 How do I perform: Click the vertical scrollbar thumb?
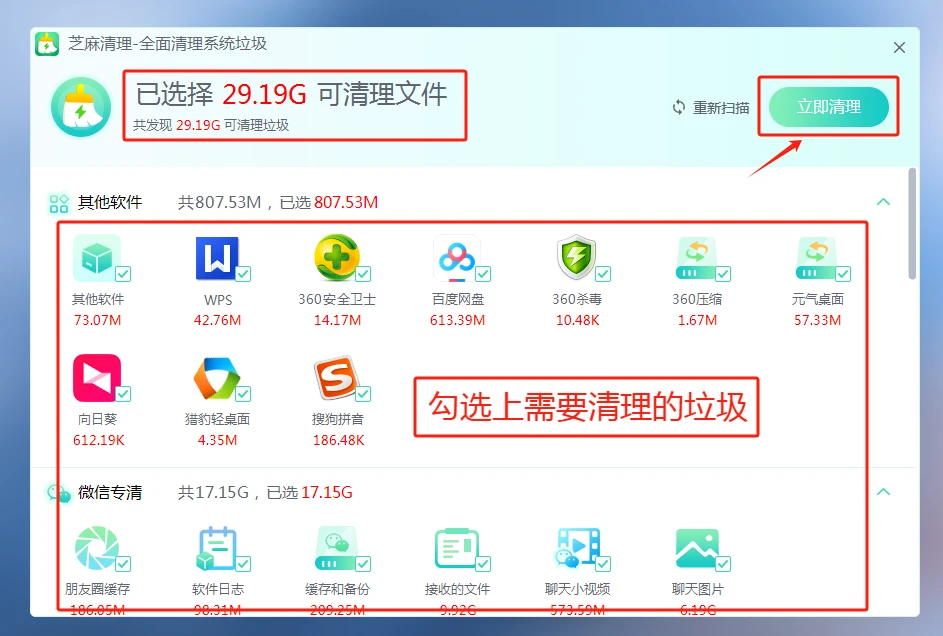point(912,224)
